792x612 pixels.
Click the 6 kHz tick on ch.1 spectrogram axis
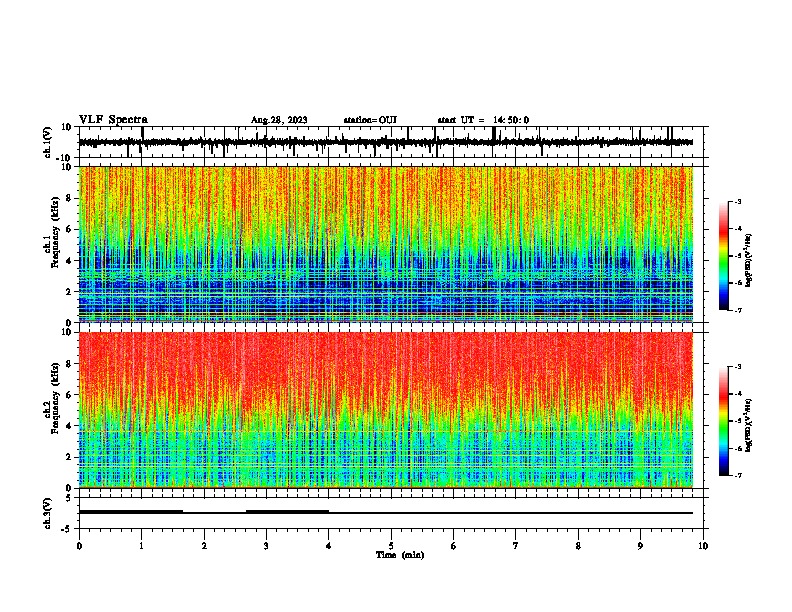(69, 229)
